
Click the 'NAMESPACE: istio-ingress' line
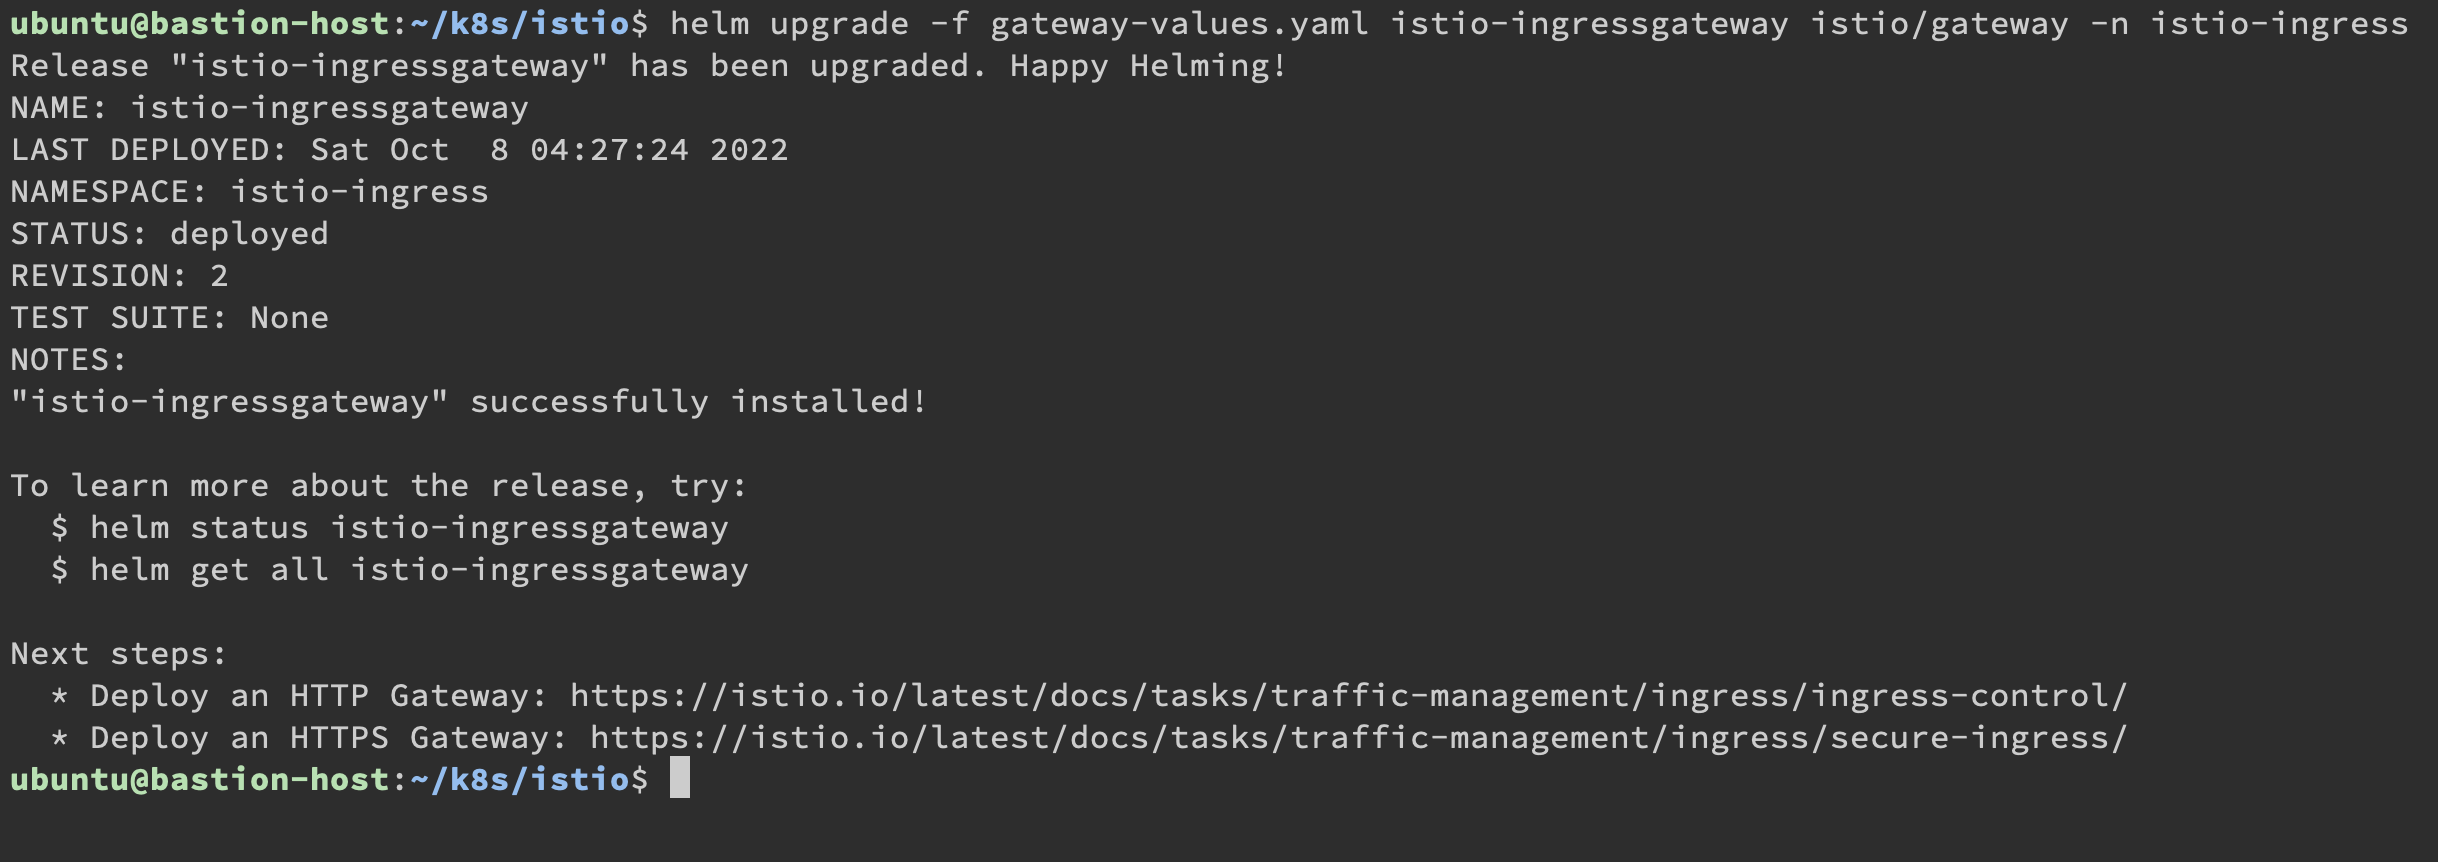click(249, 192)
